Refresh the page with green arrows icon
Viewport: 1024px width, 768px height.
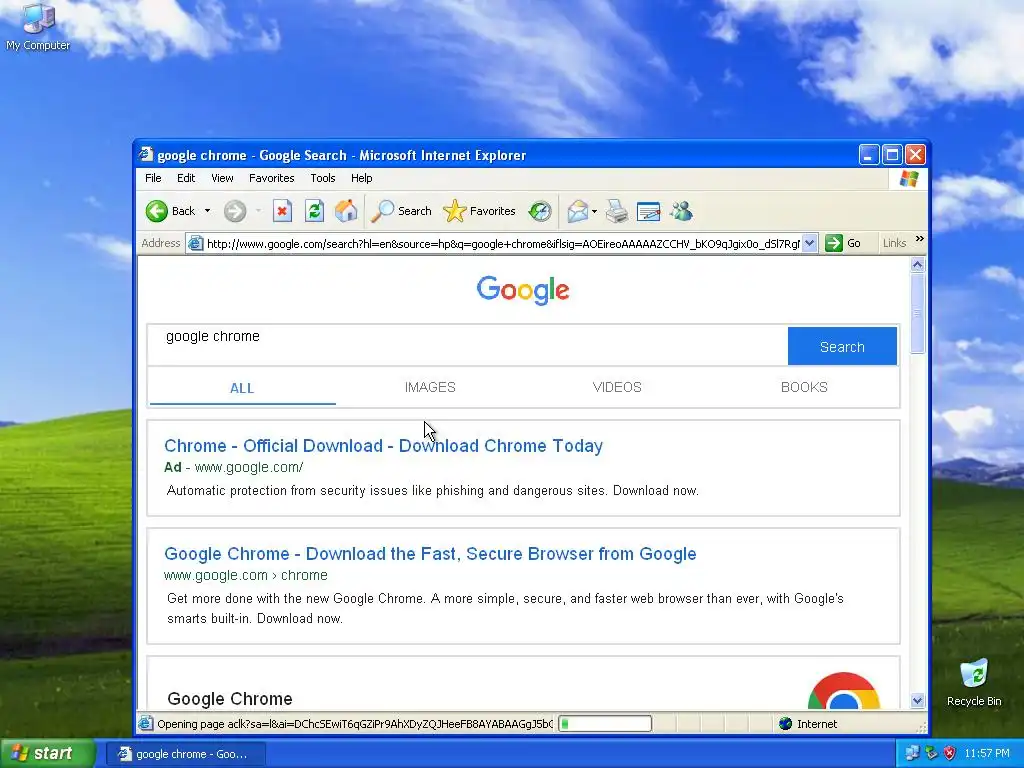pos(314,211)
